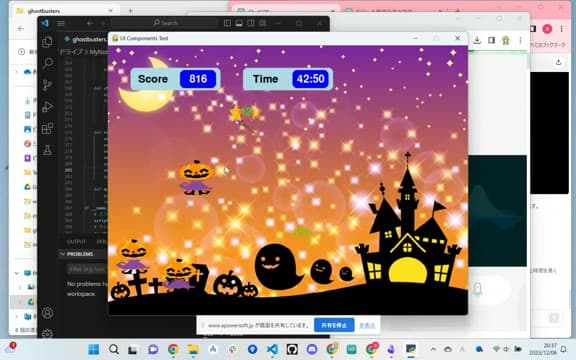
Task: Open the VS Code Run and Debug view
Action: pyautogui.click(x=47, y=107)
